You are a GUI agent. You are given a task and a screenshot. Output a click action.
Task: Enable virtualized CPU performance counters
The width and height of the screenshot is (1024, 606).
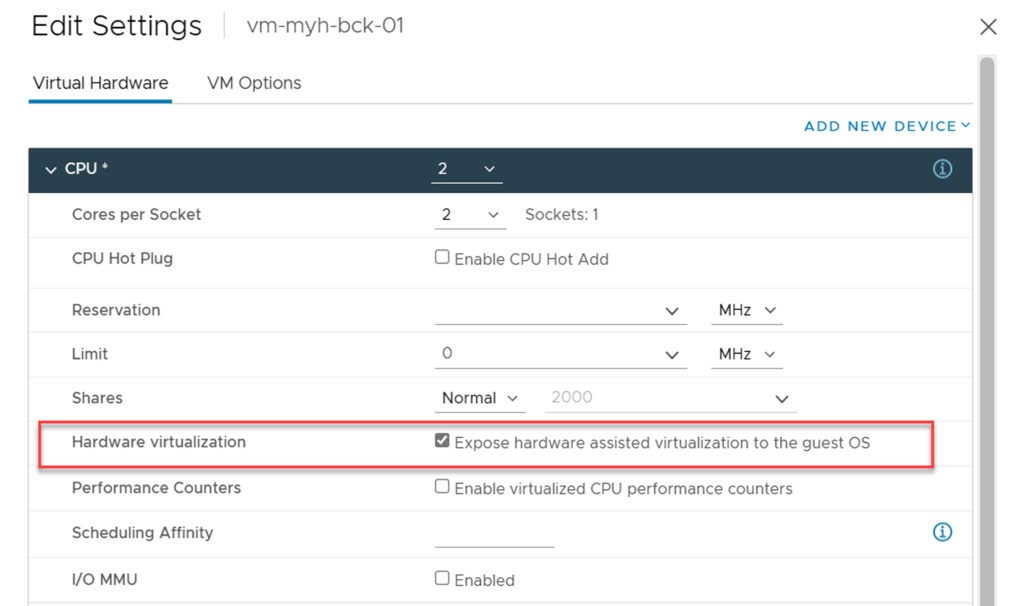(x=442, y=487)
